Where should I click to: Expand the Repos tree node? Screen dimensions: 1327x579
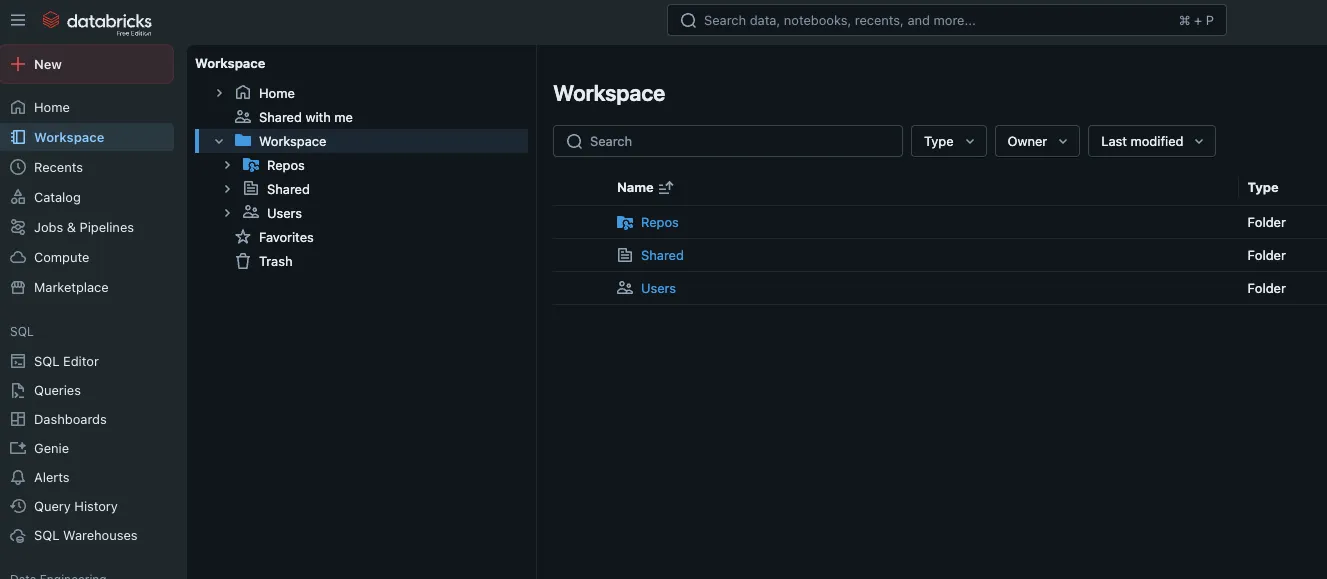pos(227,165)
